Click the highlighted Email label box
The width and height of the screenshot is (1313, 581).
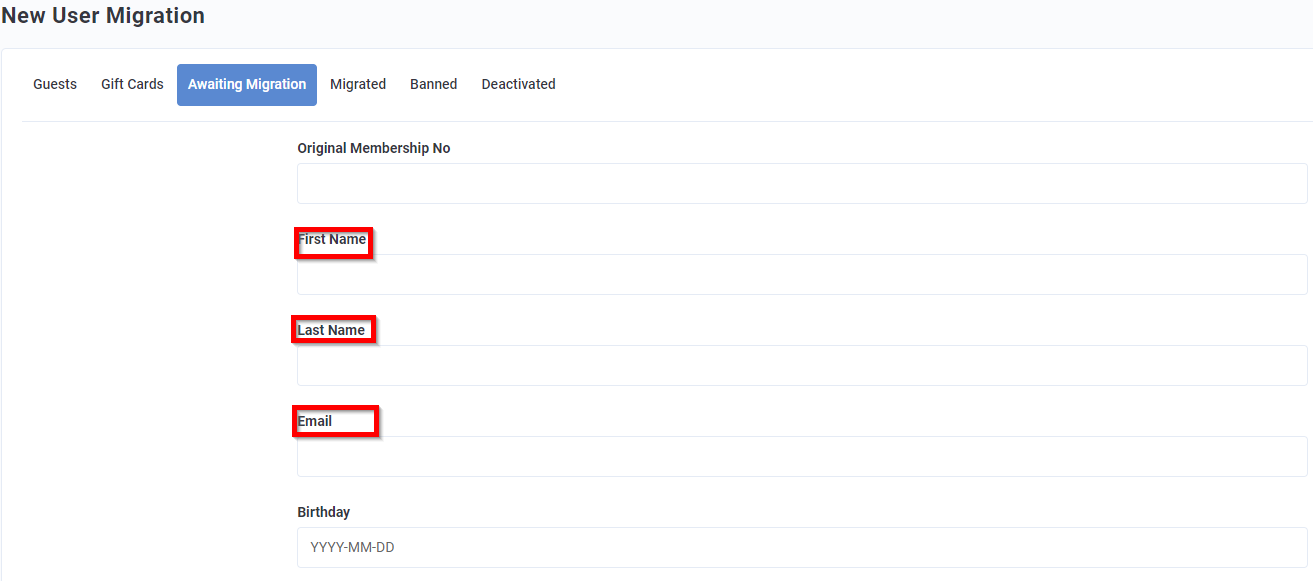pos(335,420)
